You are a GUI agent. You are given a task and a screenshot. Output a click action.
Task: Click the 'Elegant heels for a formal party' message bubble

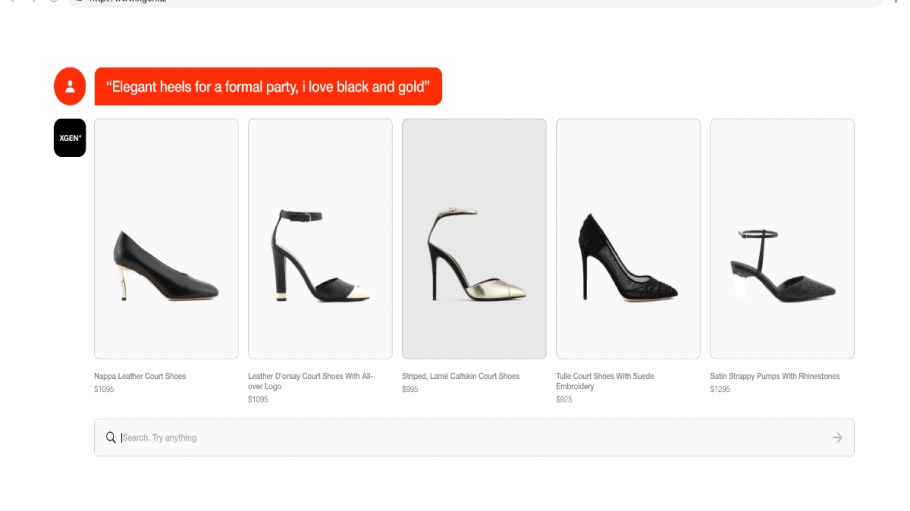[268, 87]
